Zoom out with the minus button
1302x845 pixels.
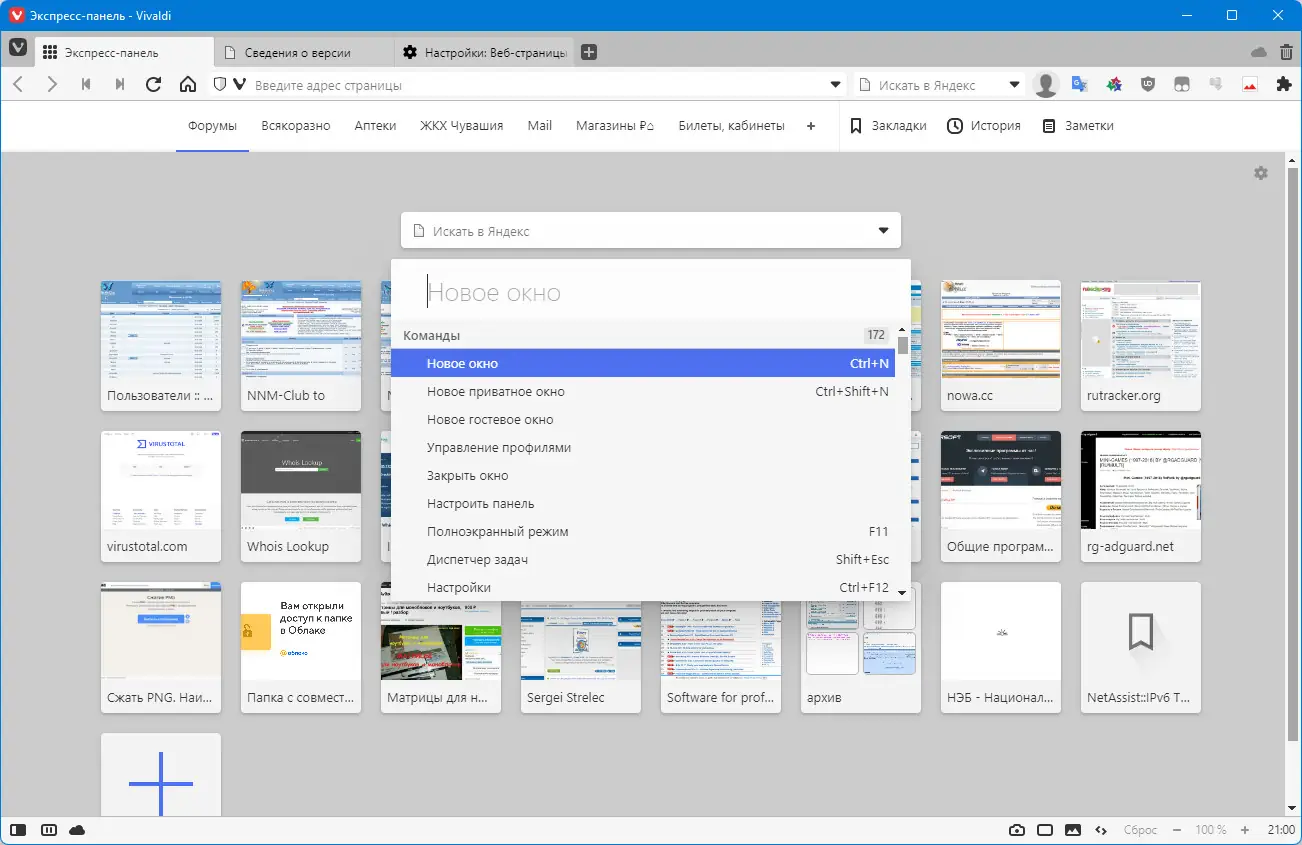(x=1176, y=830)
